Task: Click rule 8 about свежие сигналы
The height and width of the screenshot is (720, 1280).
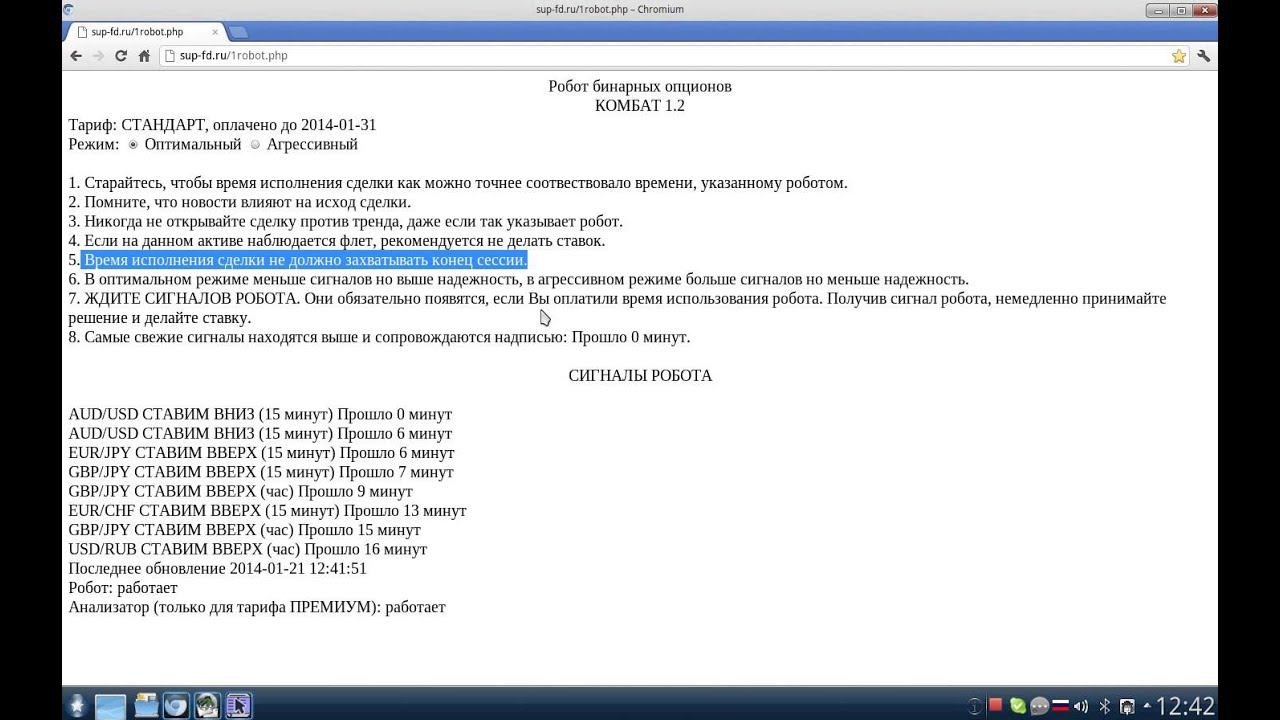Action: [x=379, y=337]
